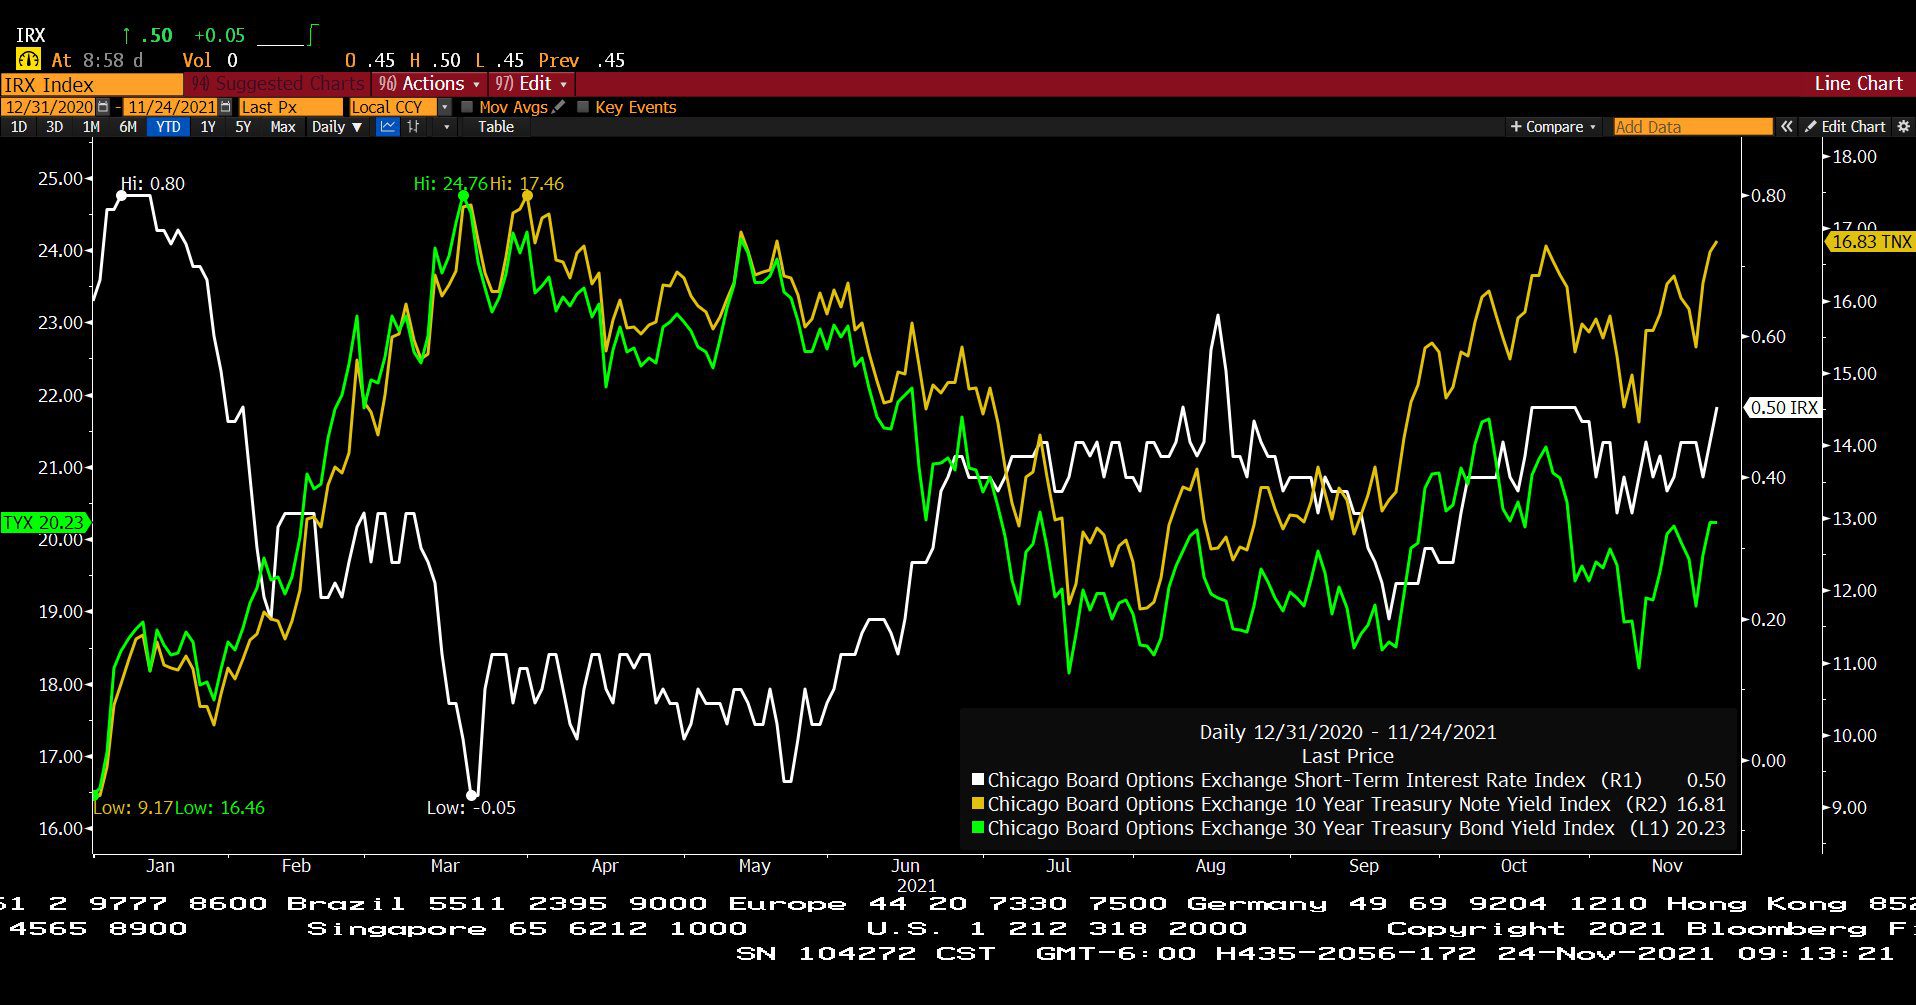This screenshot has width=1916, height=1005.
Task: Click the 25.00 left axis value
Action: (x=60, y=179)
